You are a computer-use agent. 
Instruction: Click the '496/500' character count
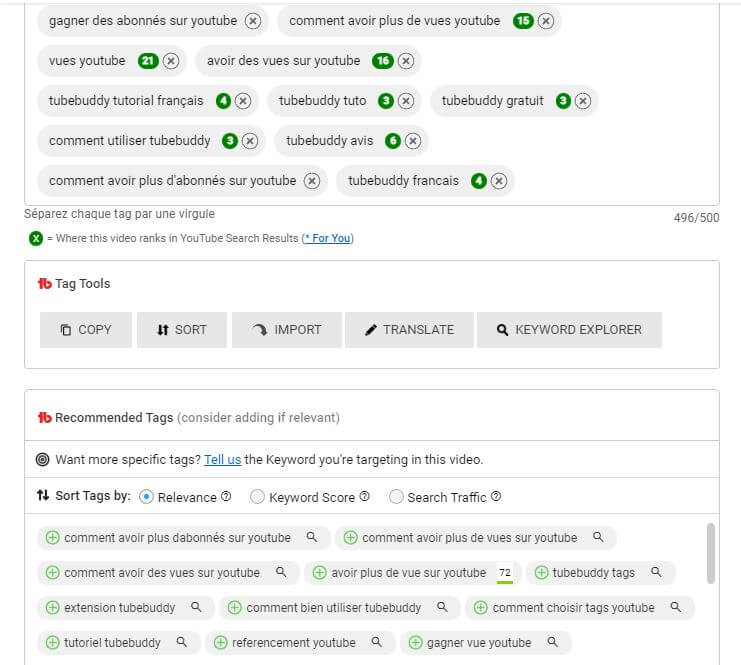pyautogui.click(x=697, y=218)
